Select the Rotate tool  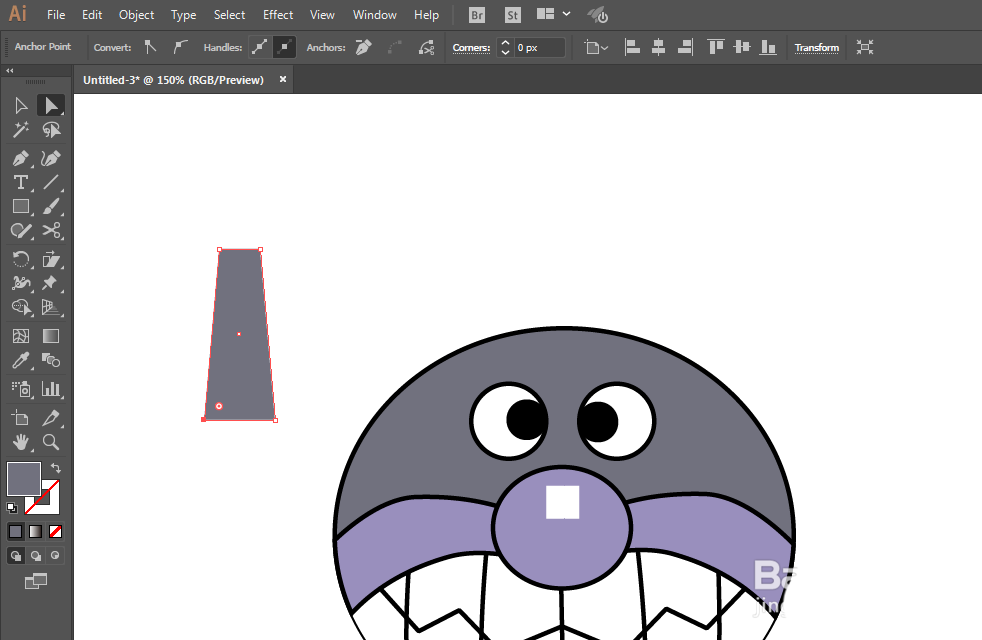click(21, 259)
